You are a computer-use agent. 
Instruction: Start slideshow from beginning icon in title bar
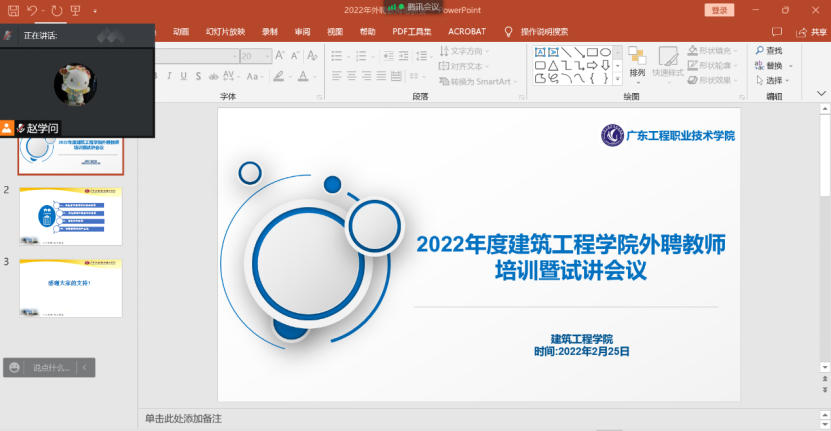(x=75, y=10)
